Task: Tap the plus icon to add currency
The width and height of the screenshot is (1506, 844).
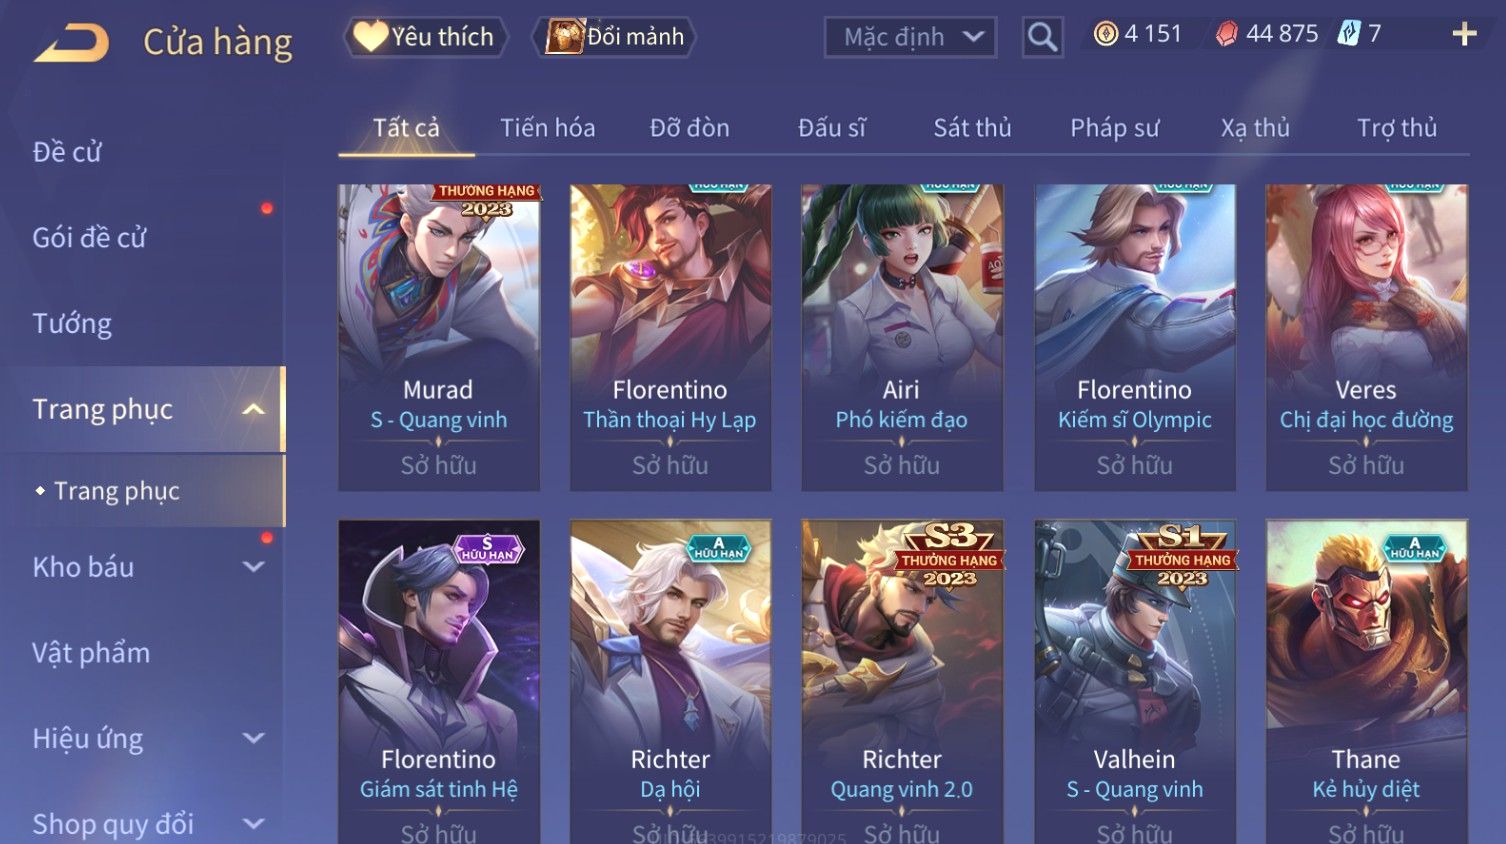Action: 1464,35
